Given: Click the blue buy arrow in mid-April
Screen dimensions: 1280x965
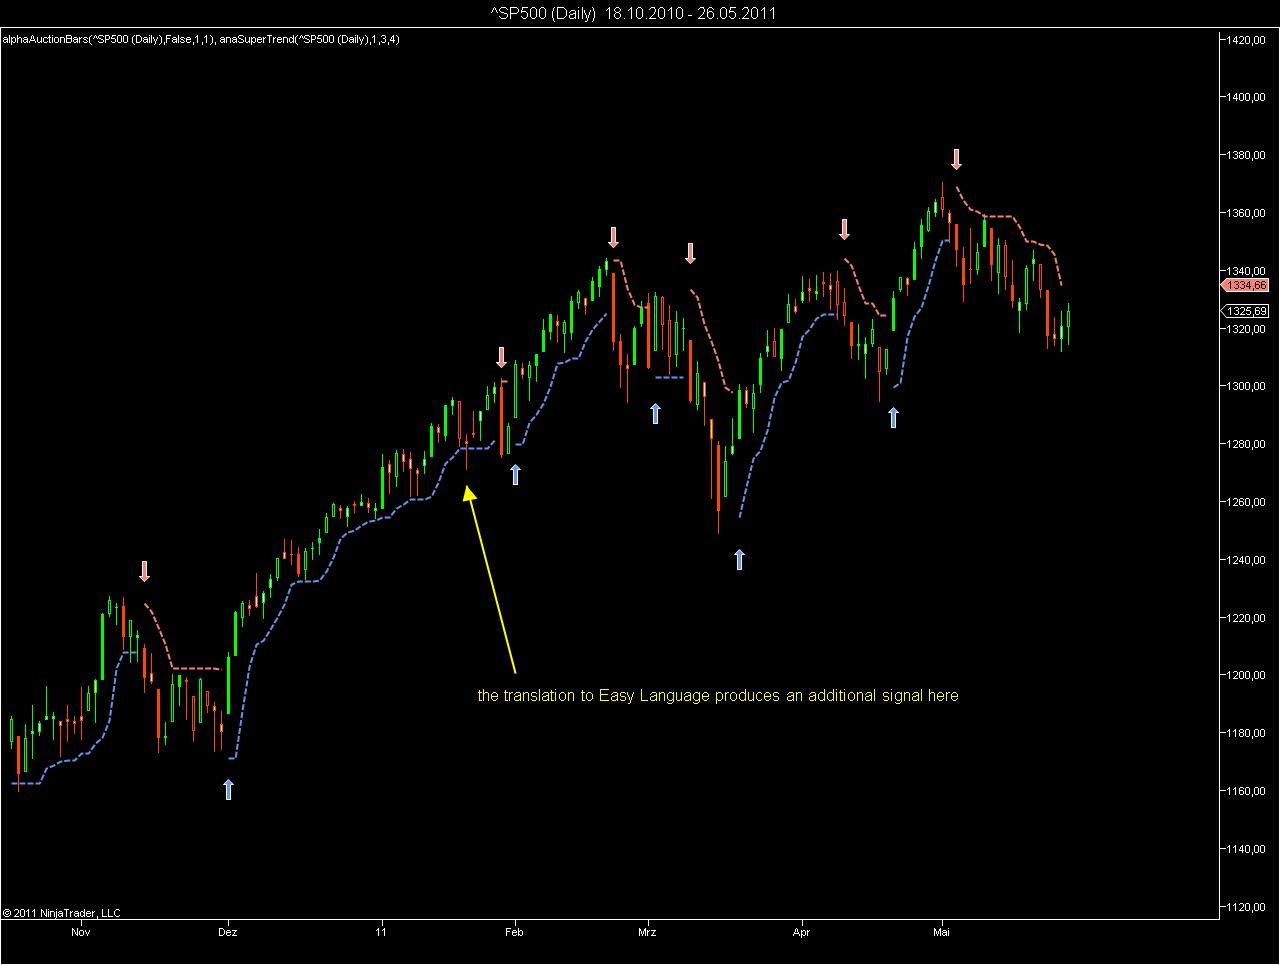Looking at the screenshot, I should pos(893,417).
